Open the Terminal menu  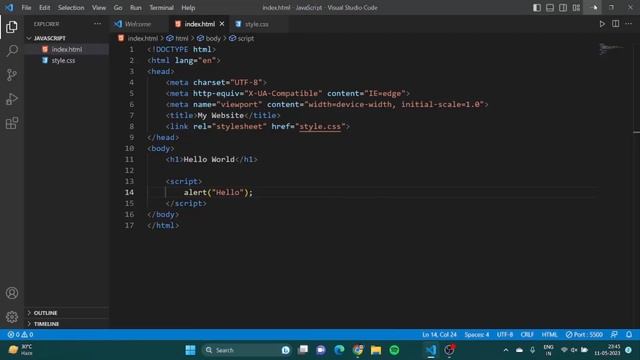[161, 8]
